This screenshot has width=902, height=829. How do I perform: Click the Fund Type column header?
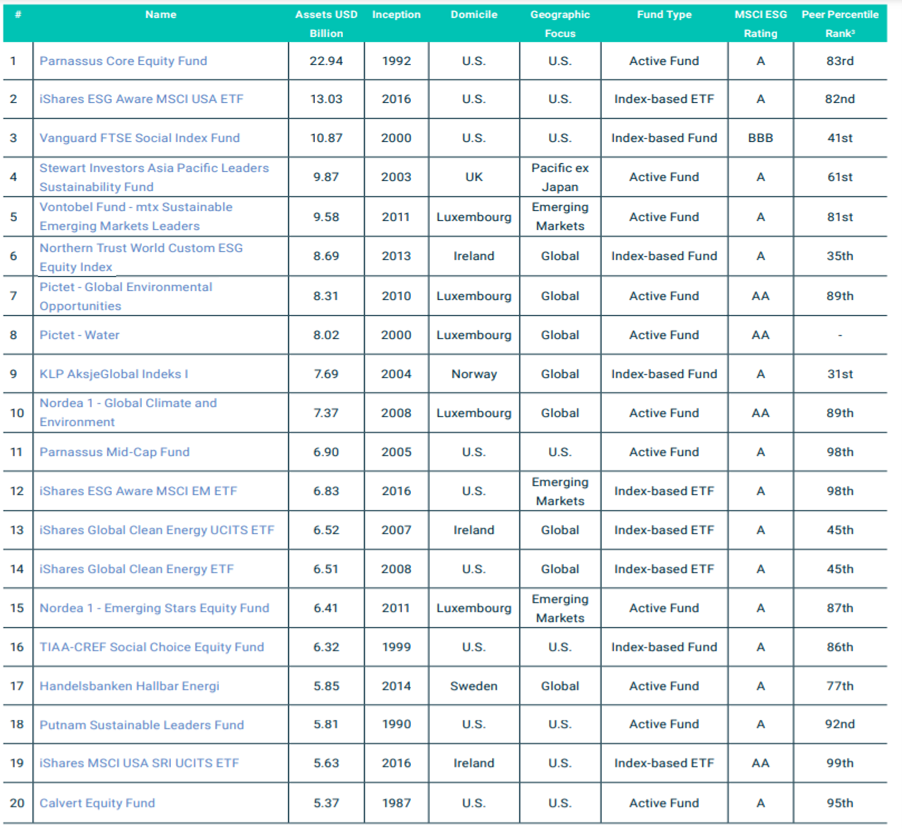[x=664, y=15]
